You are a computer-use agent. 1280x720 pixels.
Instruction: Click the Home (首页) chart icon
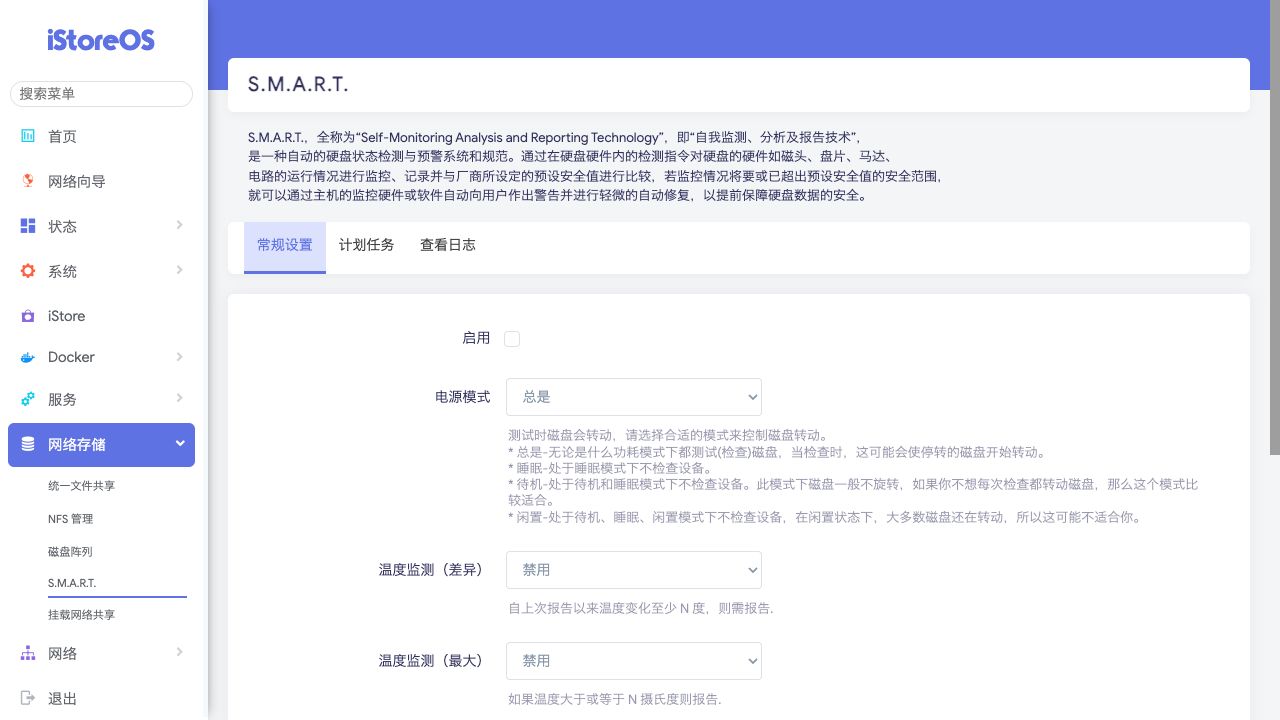28,136
